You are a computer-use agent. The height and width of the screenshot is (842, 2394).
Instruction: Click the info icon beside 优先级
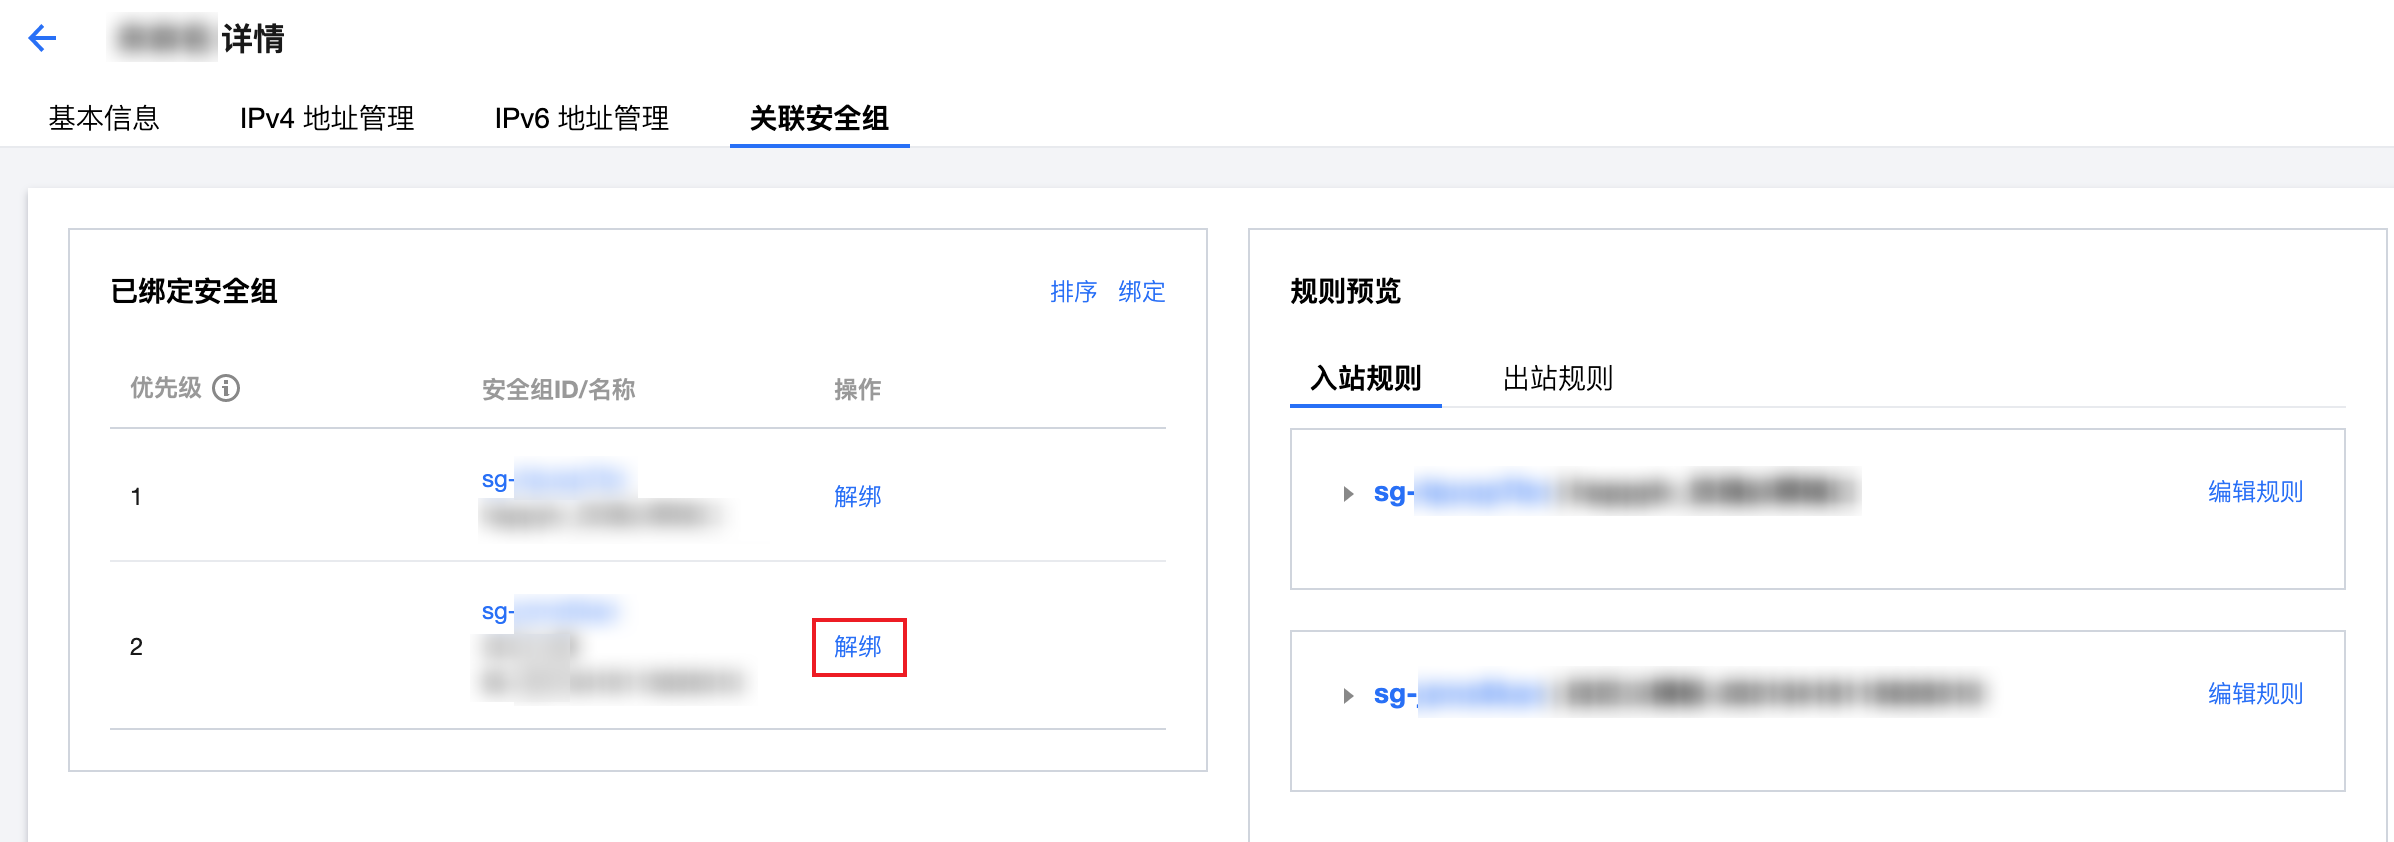tap(226, 388)
